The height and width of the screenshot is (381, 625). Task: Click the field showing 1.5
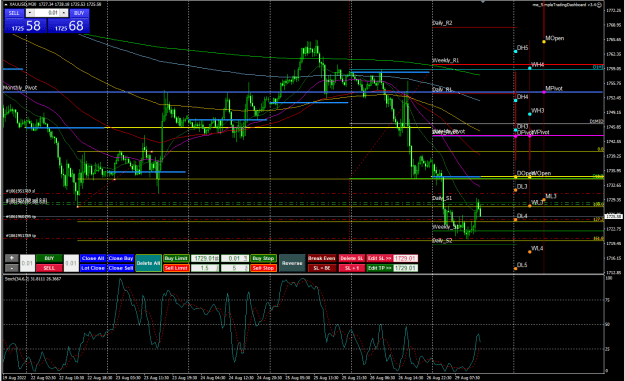pyautogui.click(x=205, y=268)
